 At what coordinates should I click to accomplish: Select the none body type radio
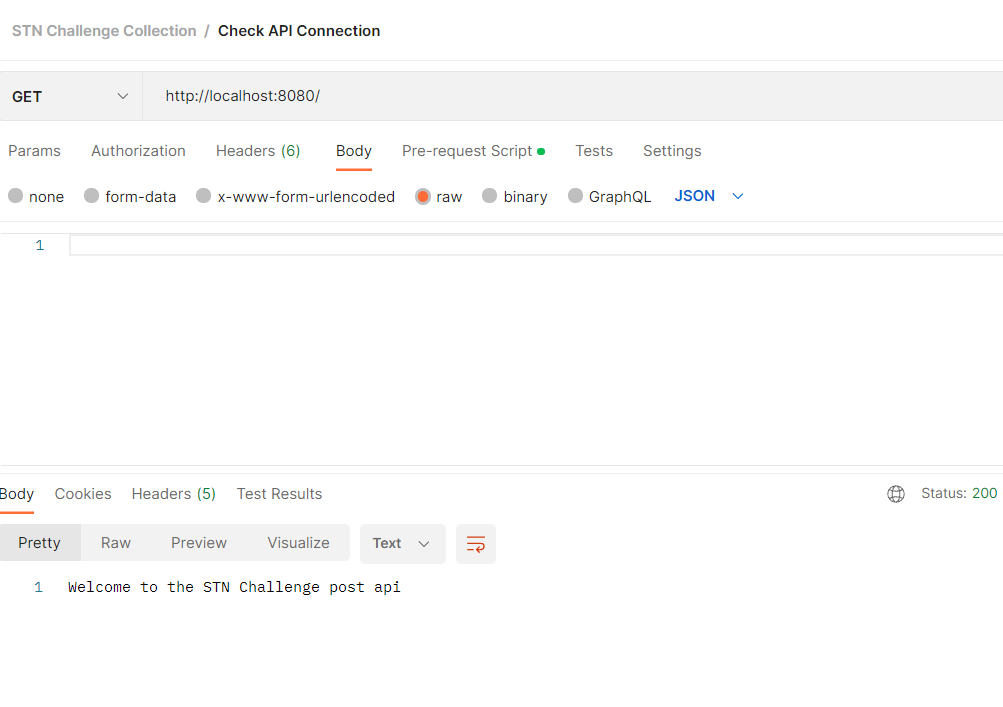click(x=15, y=196)
